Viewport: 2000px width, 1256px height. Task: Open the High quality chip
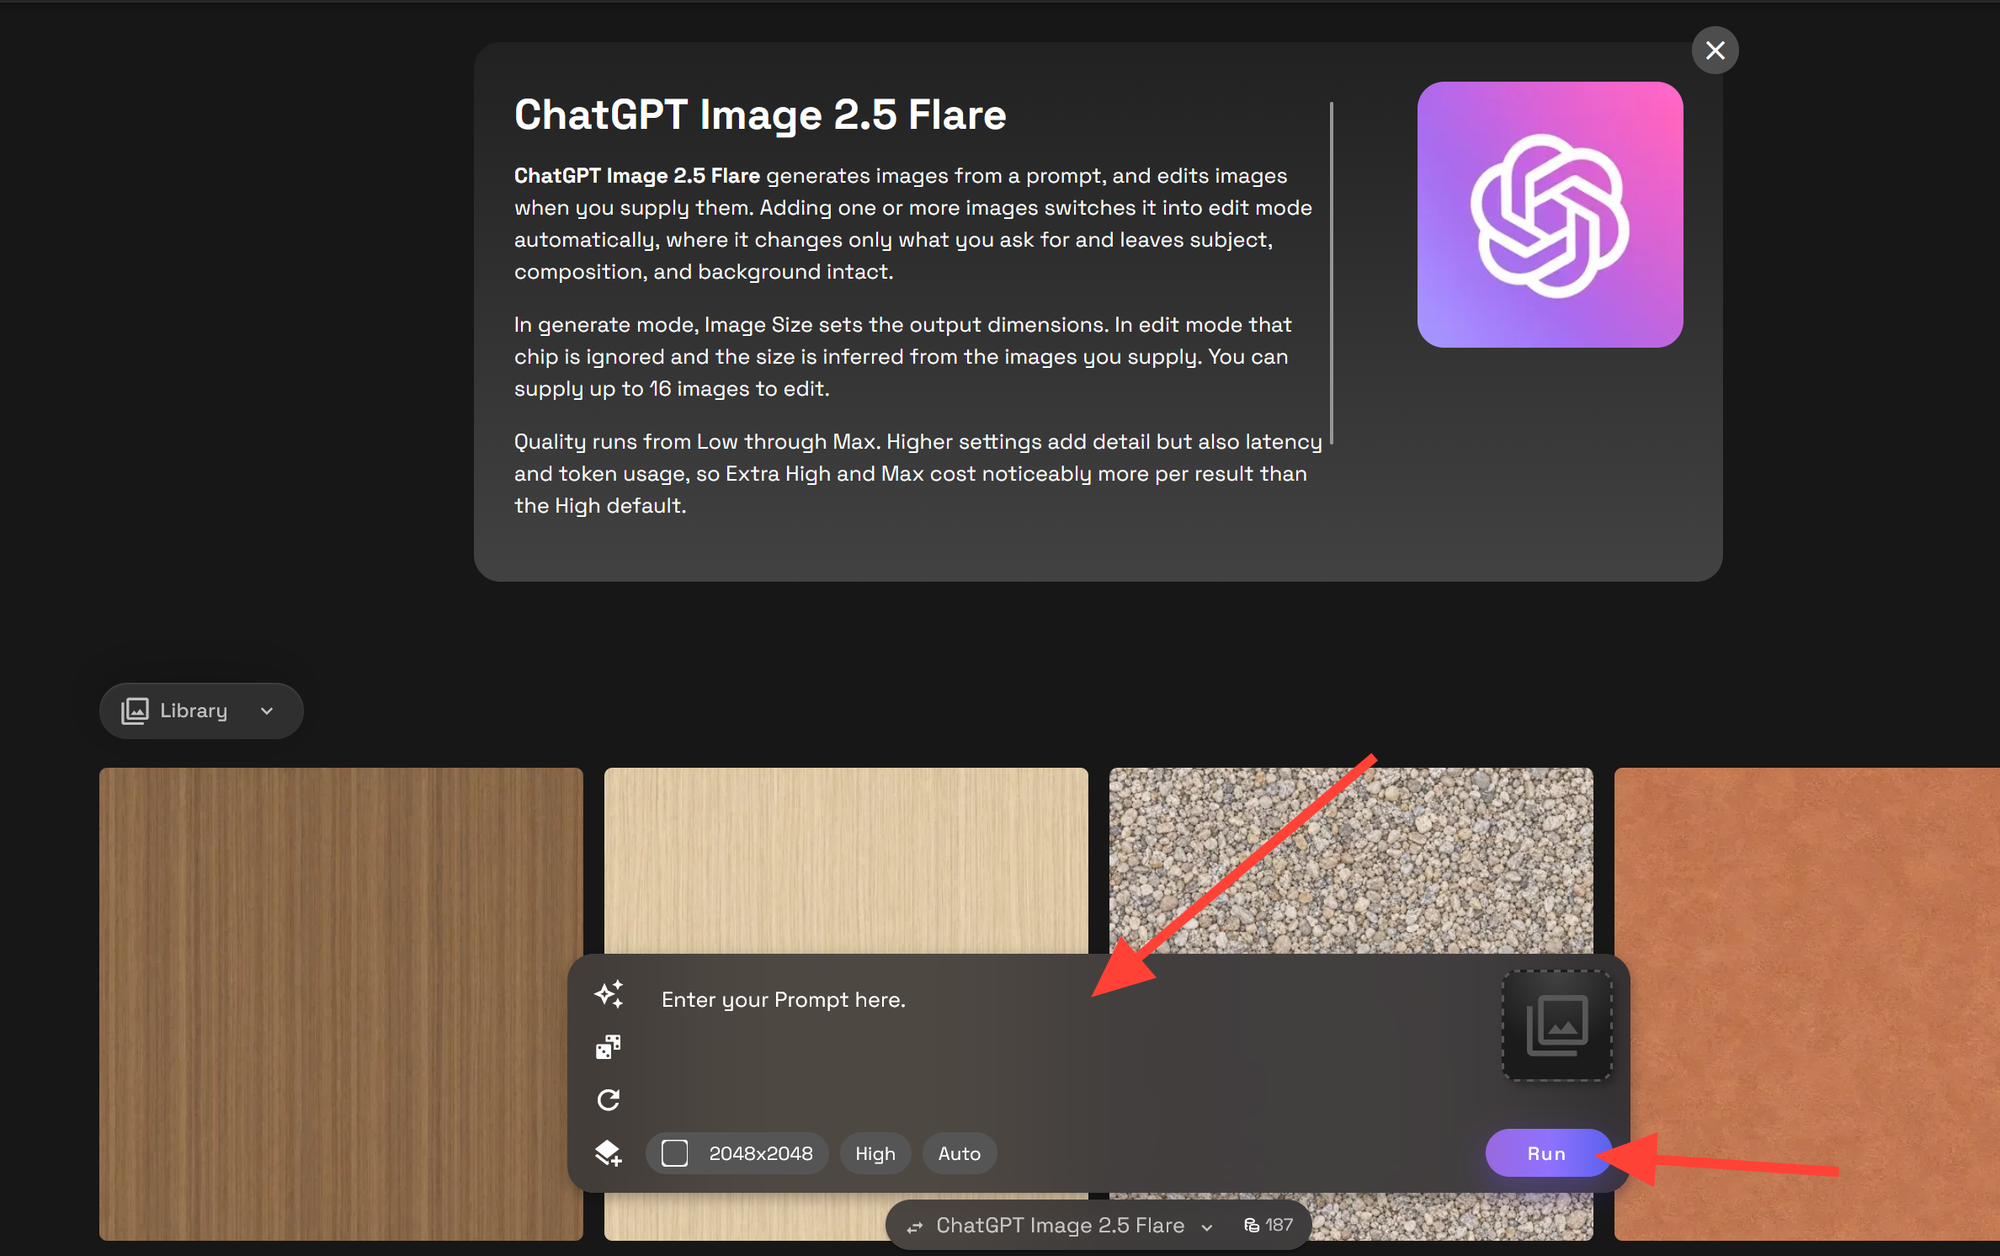[x=875, y=1153]
